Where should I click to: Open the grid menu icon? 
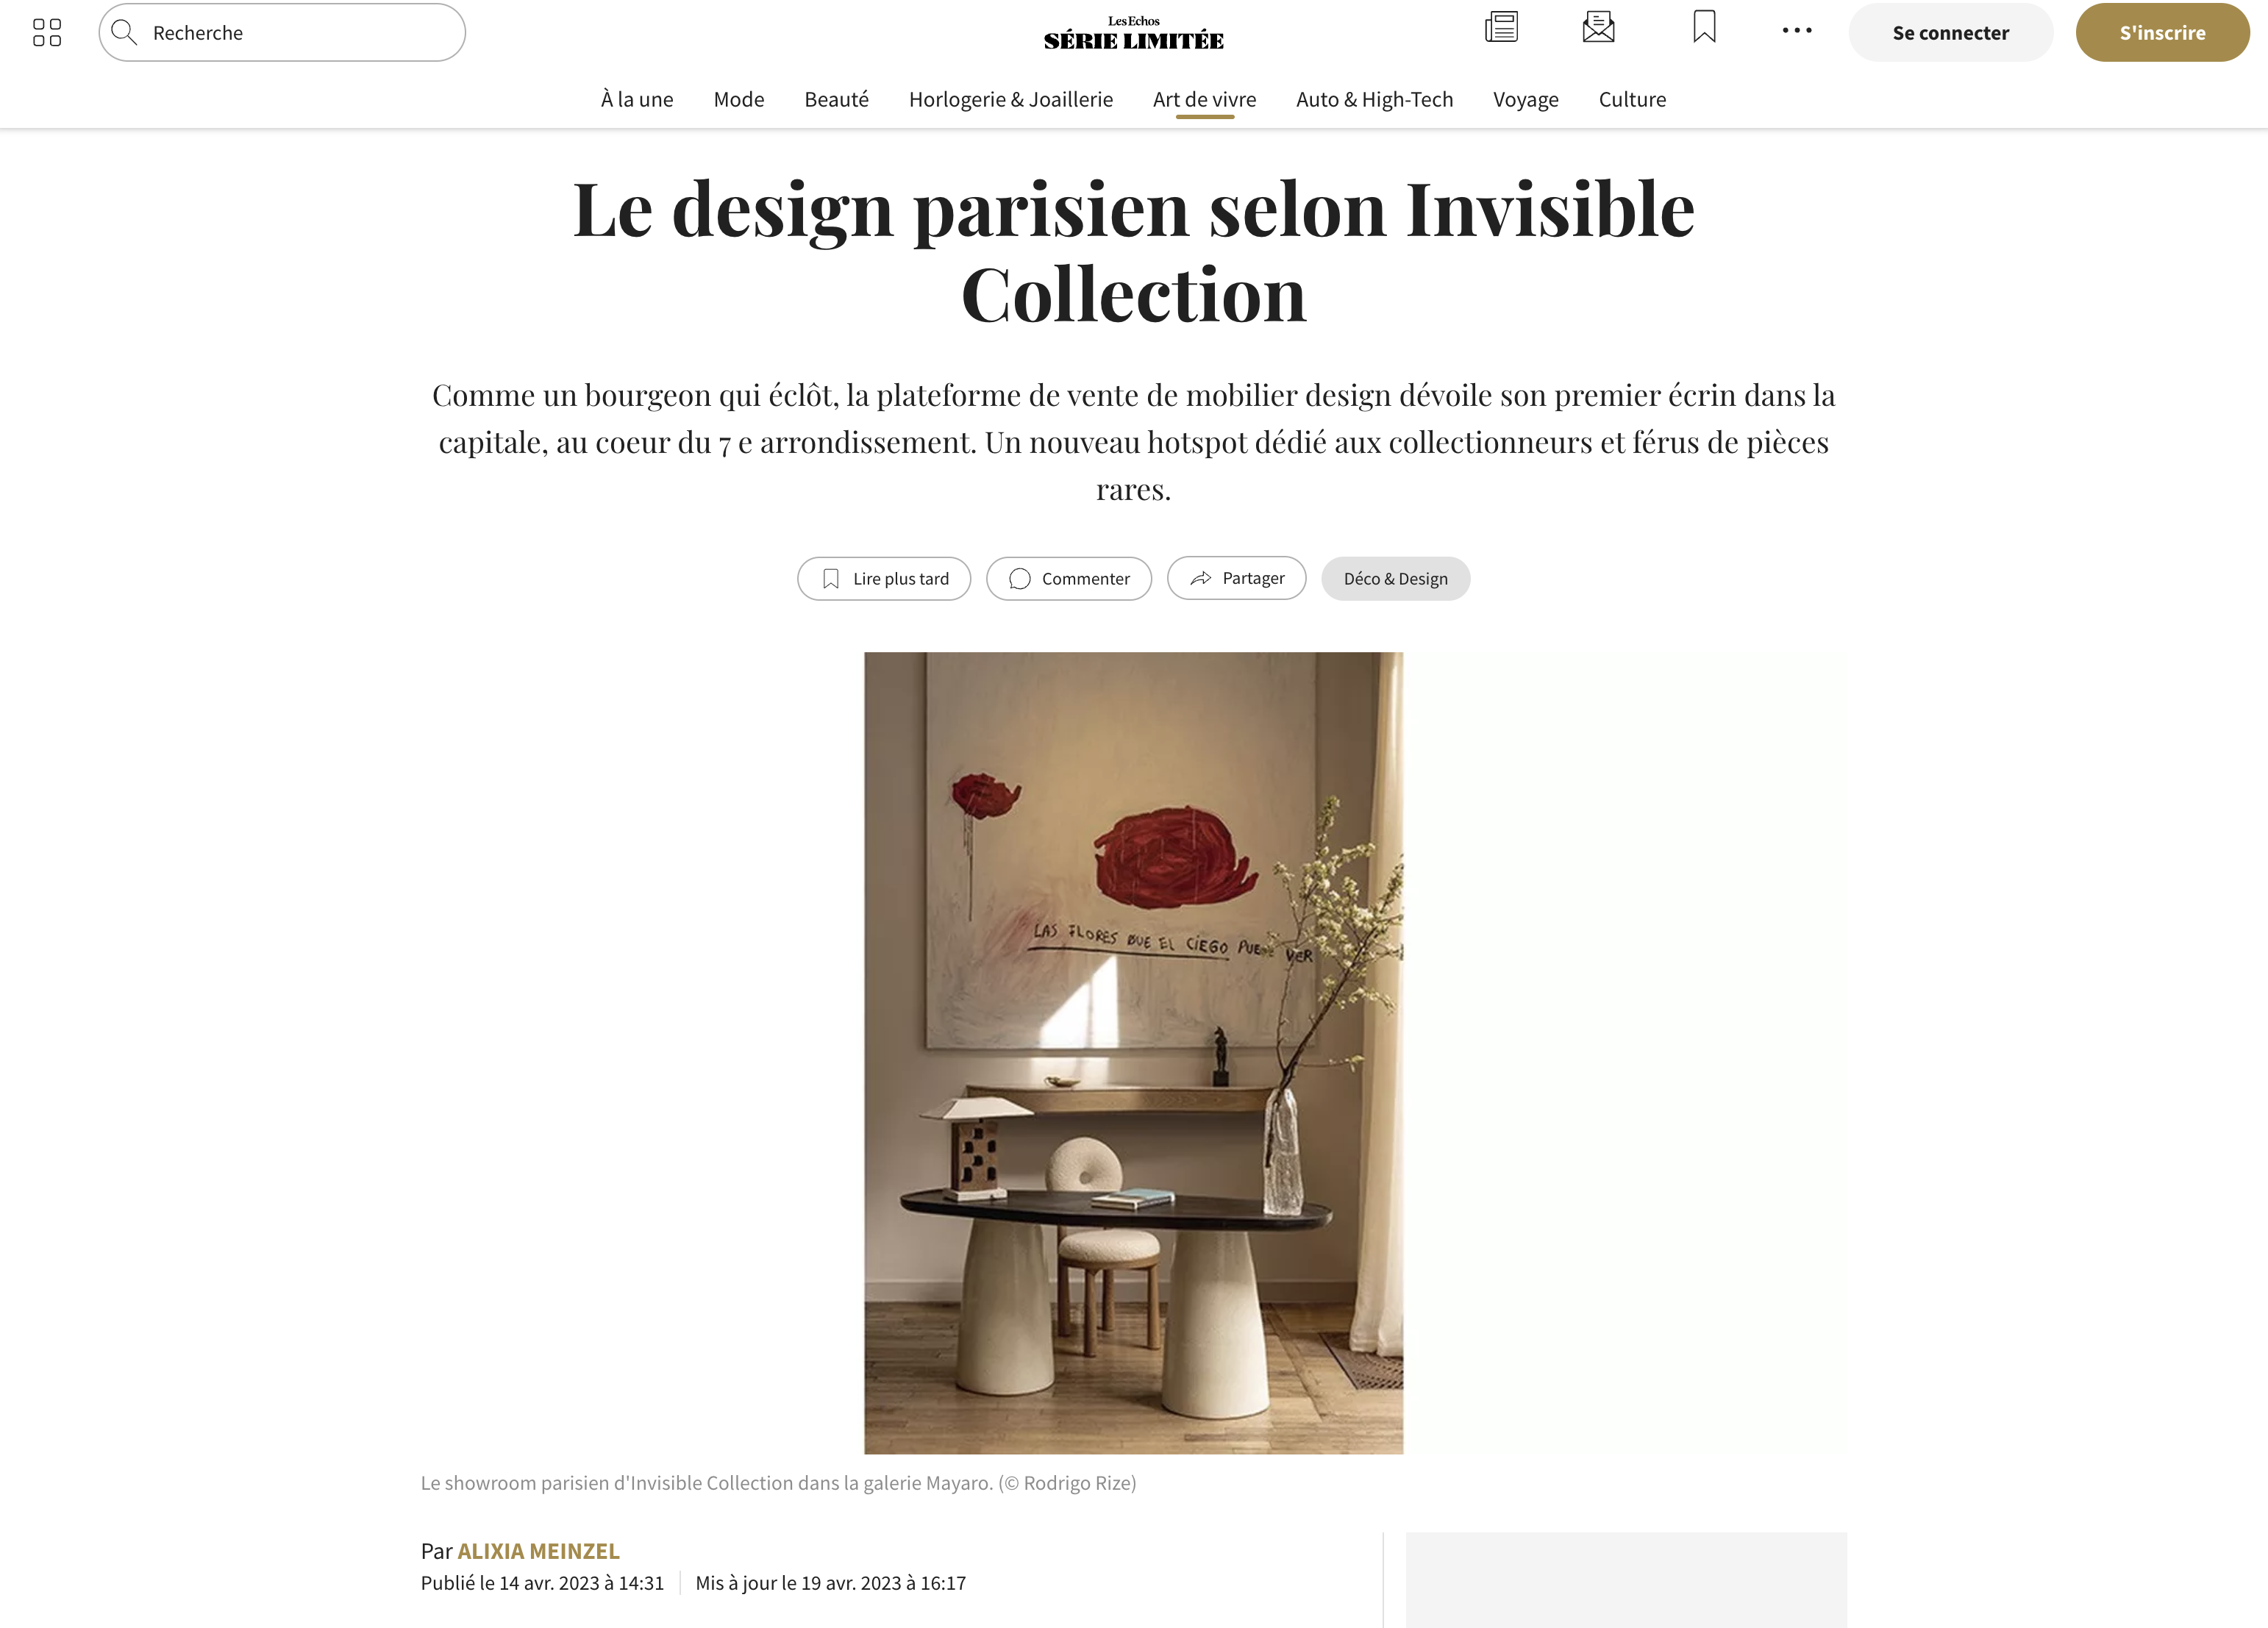point(47,33)
